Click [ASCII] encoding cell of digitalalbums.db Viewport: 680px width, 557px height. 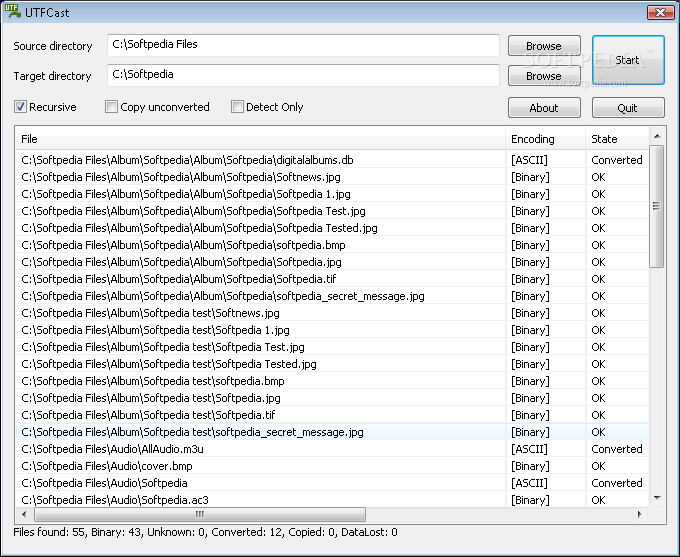coord(530,160)
